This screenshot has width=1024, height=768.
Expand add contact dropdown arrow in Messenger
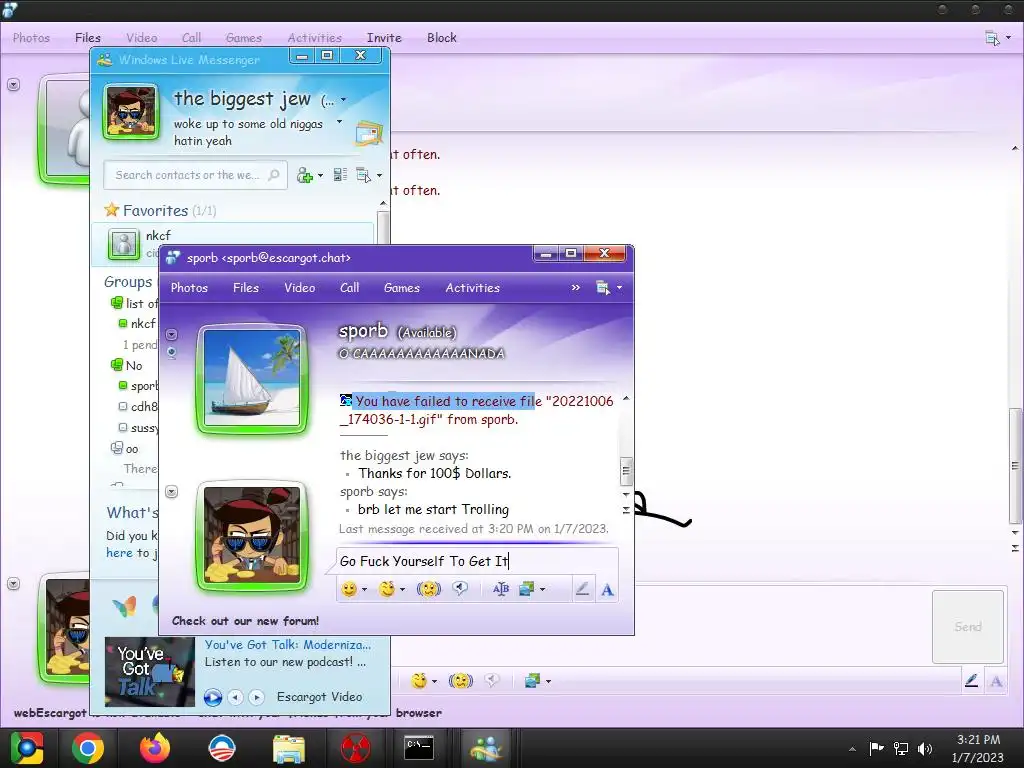(x=320, y=176)
